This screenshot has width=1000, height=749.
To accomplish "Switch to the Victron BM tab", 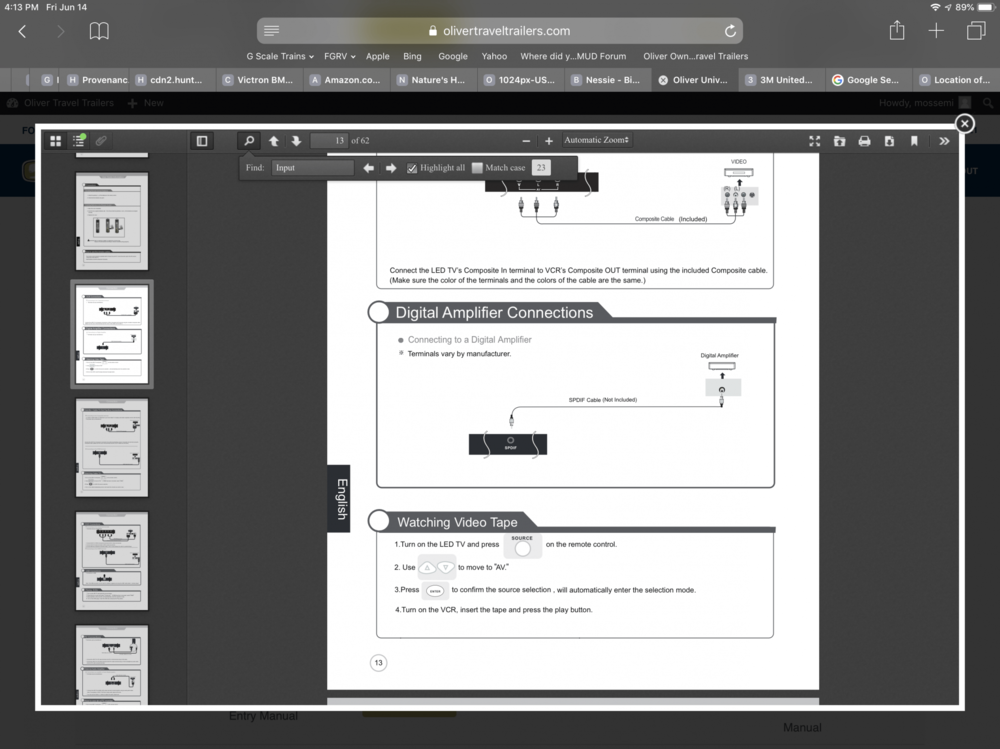I will 257,80.
